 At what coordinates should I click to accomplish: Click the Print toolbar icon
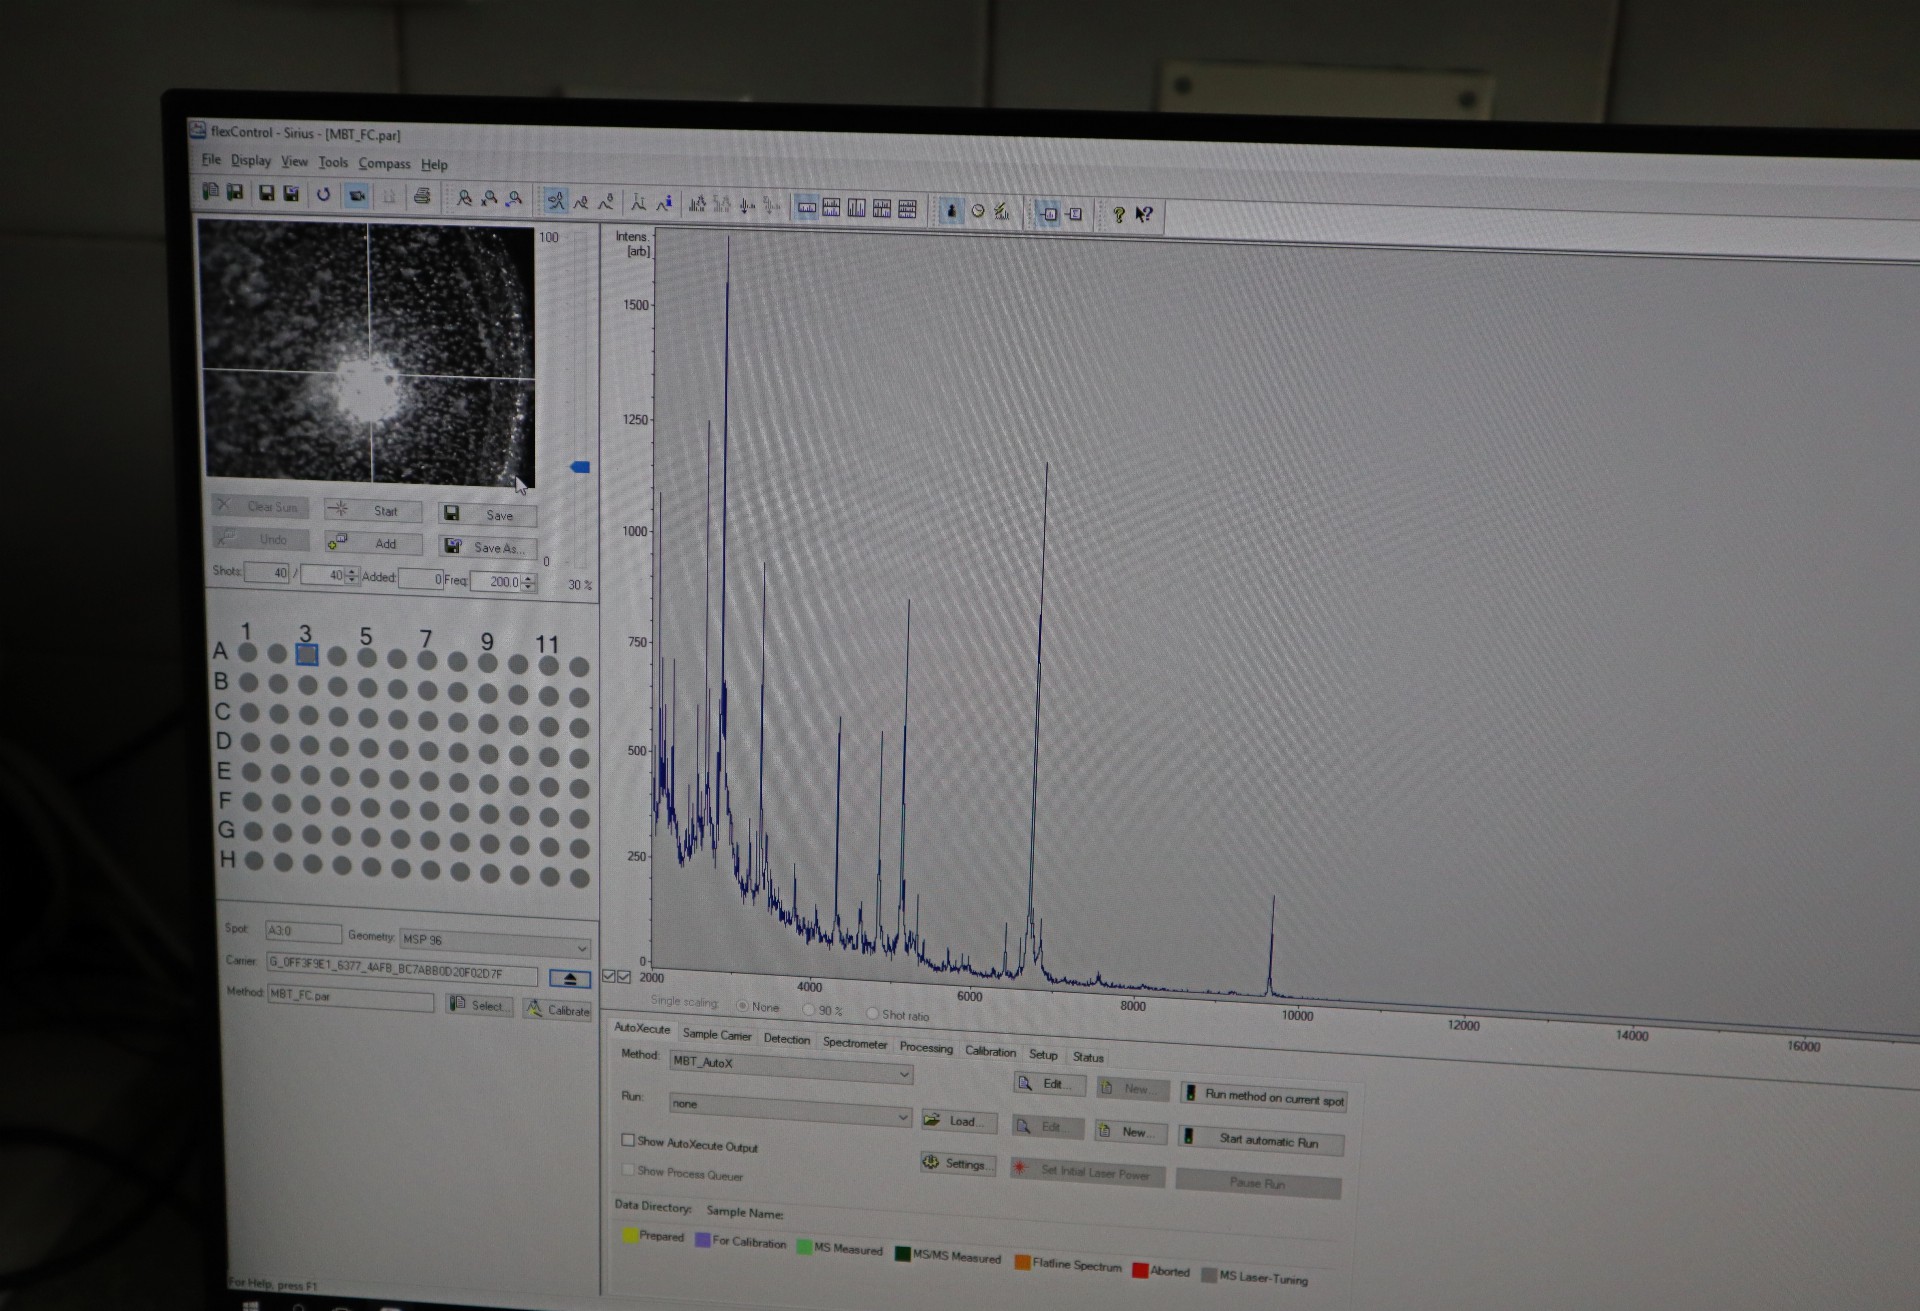point(423,196)
